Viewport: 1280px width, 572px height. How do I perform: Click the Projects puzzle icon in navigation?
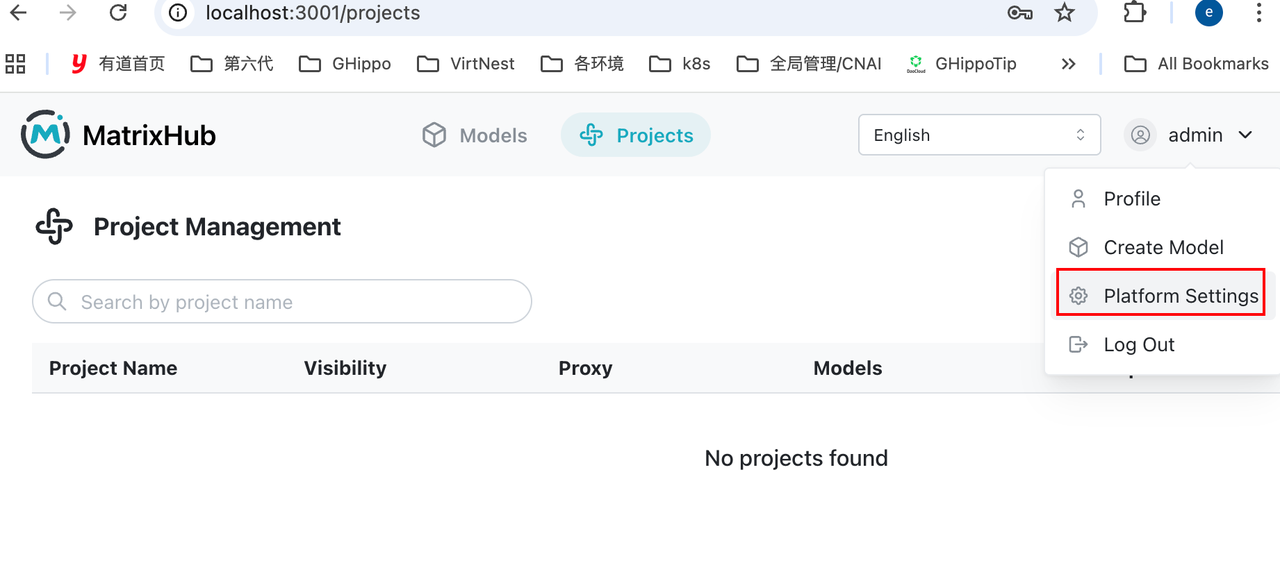[x=591, y=135]
